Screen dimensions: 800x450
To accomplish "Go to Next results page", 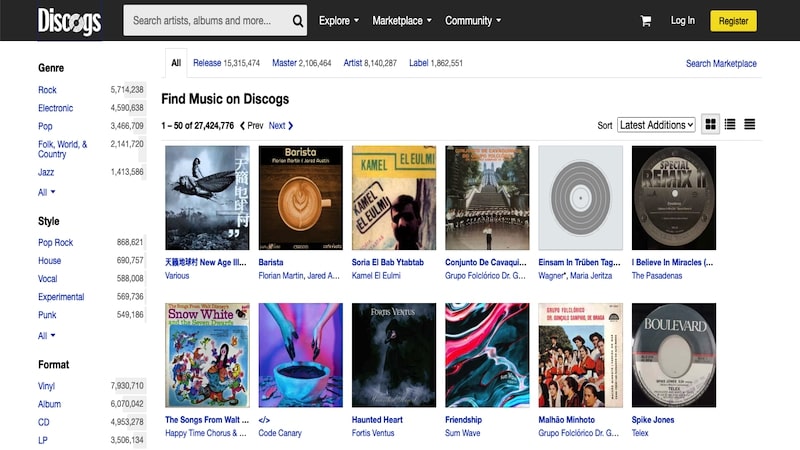I will click(x=281, y=126).
